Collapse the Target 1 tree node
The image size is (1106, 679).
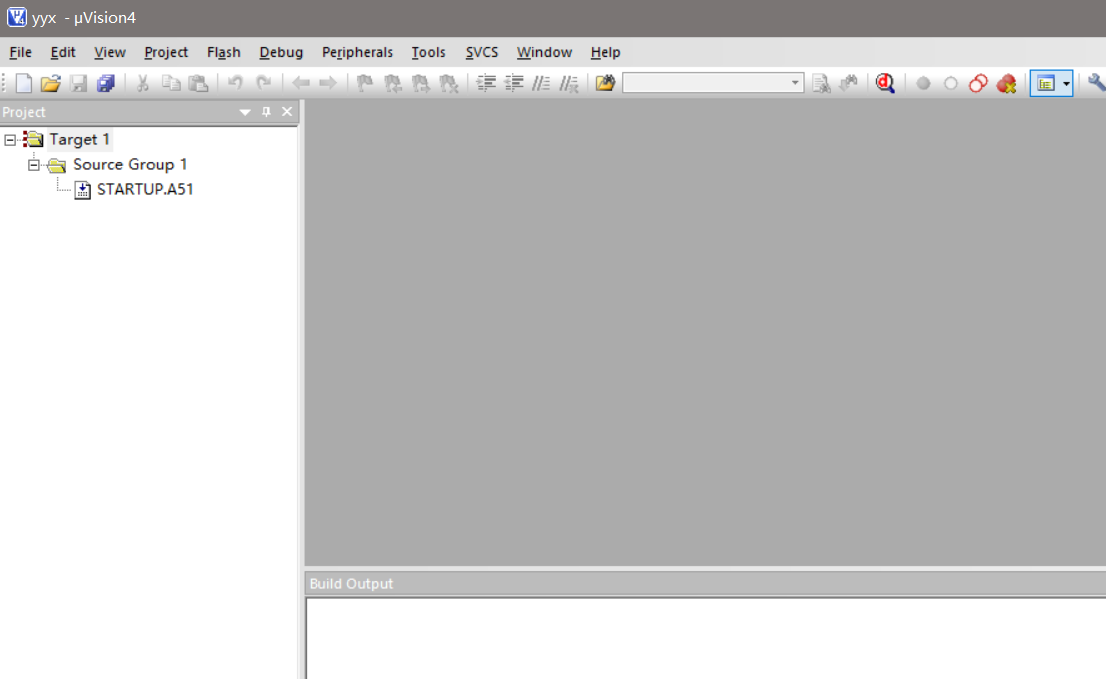[10, 140]
